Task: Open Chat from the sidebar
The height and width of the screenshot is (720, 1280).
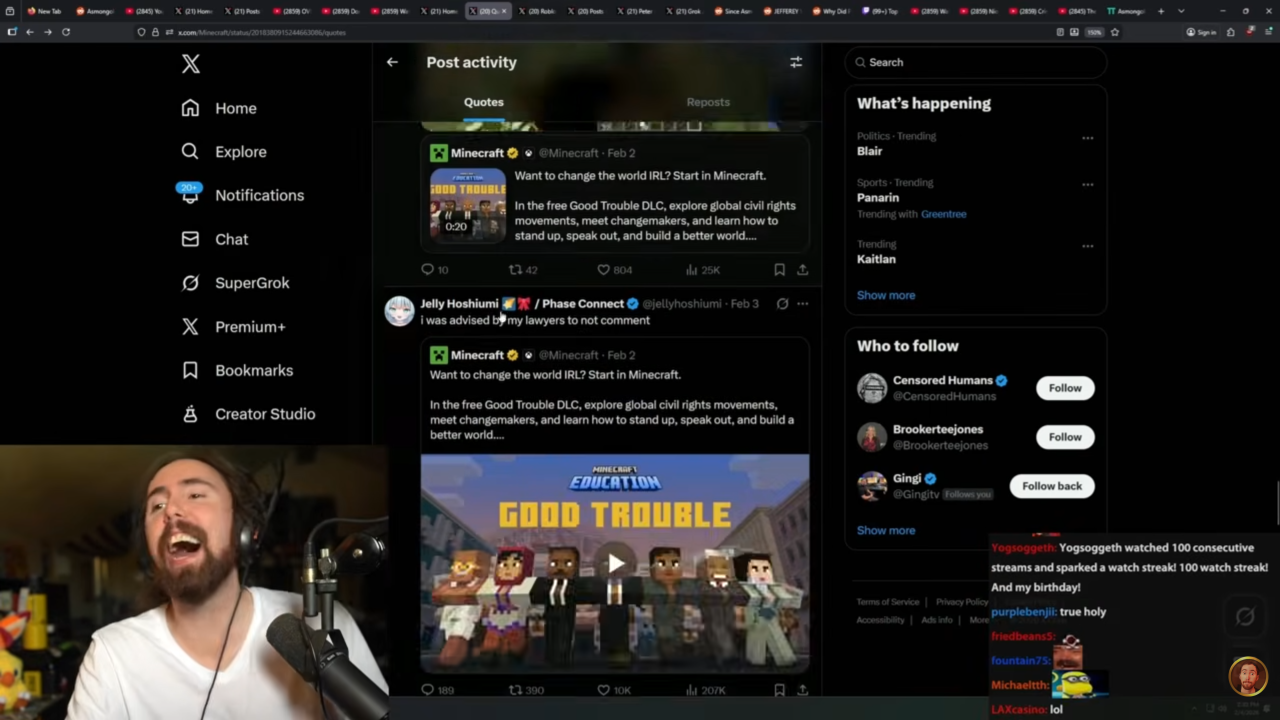Action: point(214,239)
